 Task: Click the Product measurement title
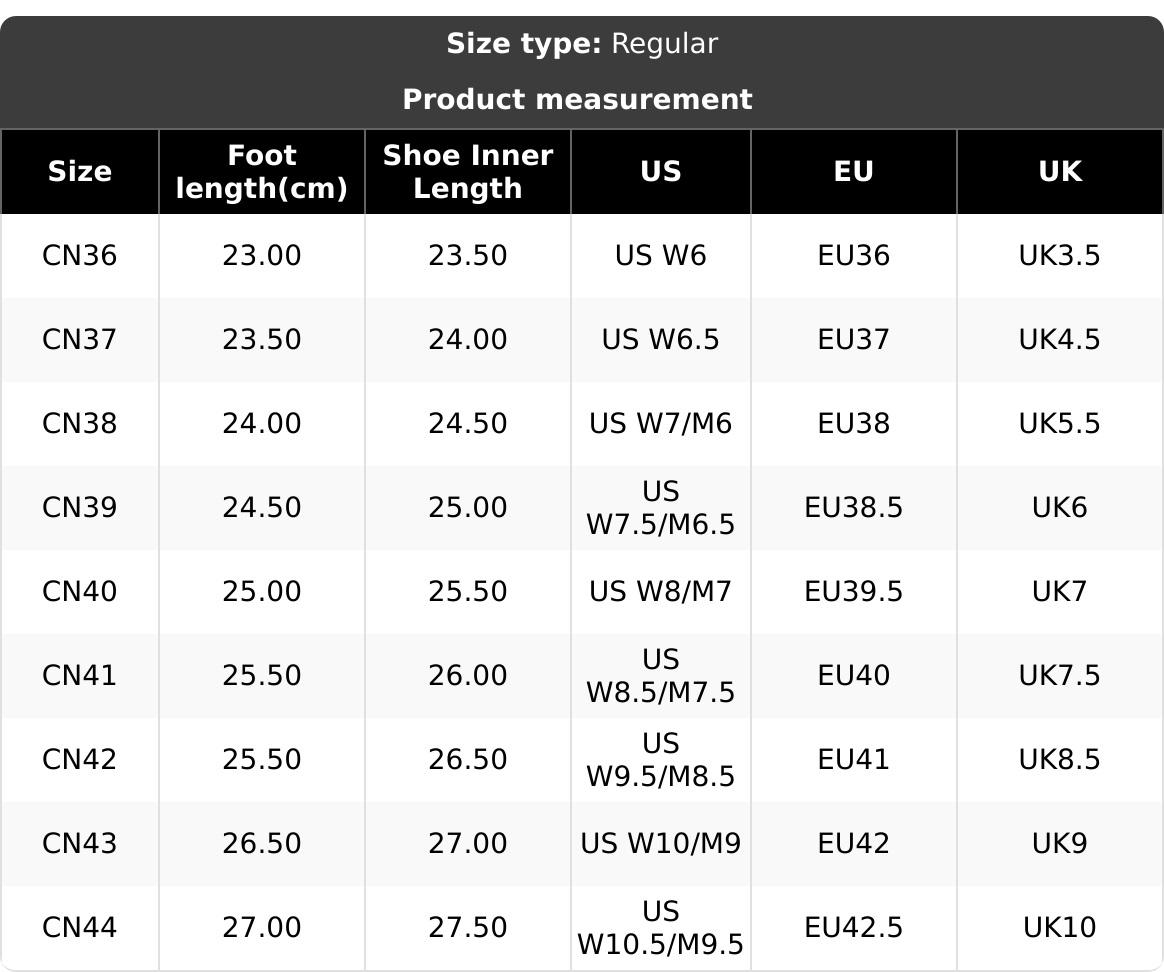pyautogui.click(x=577, y=100)
